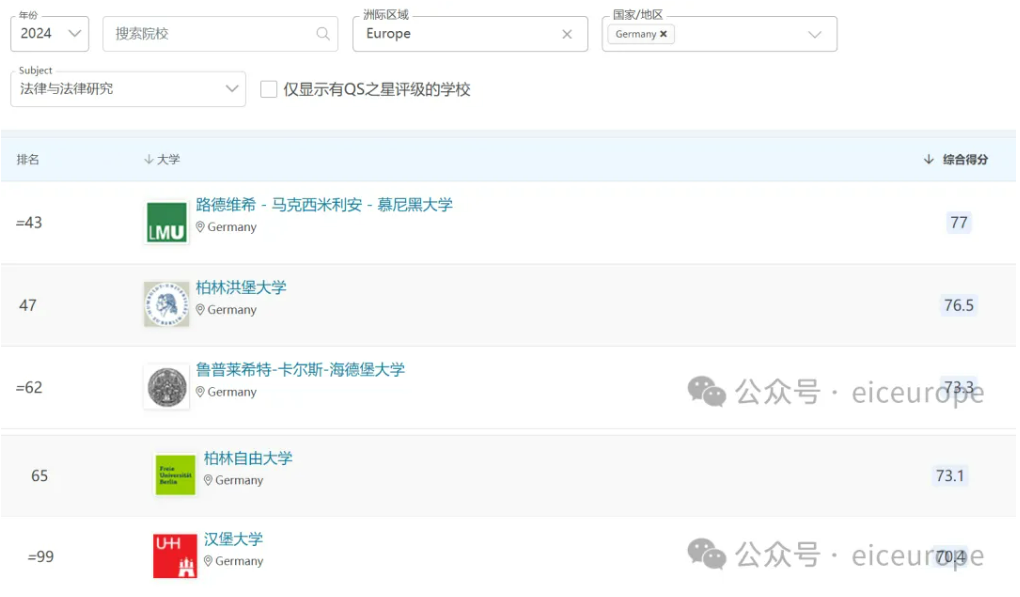Sort by the 综合得分 column header
This screenshot has height=597, width=1020.
(965, 159)
